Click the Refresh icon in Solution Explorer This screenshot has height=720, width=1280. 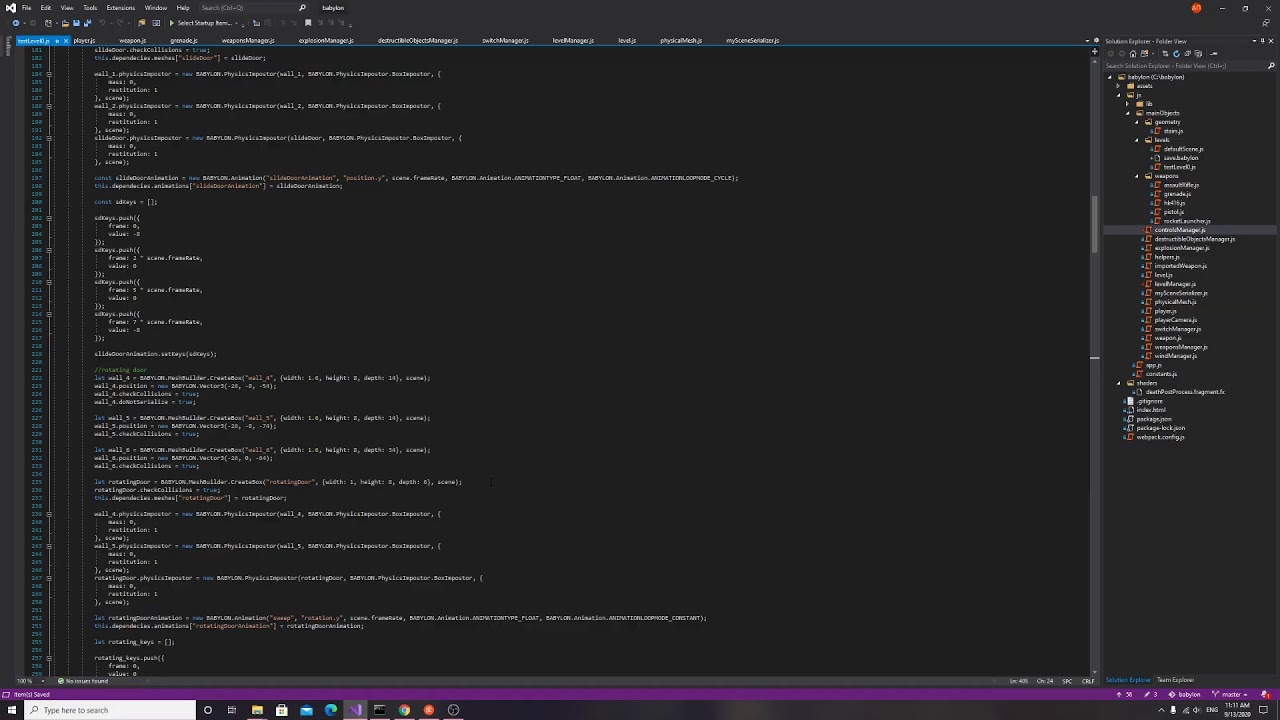coord(1176,54)
